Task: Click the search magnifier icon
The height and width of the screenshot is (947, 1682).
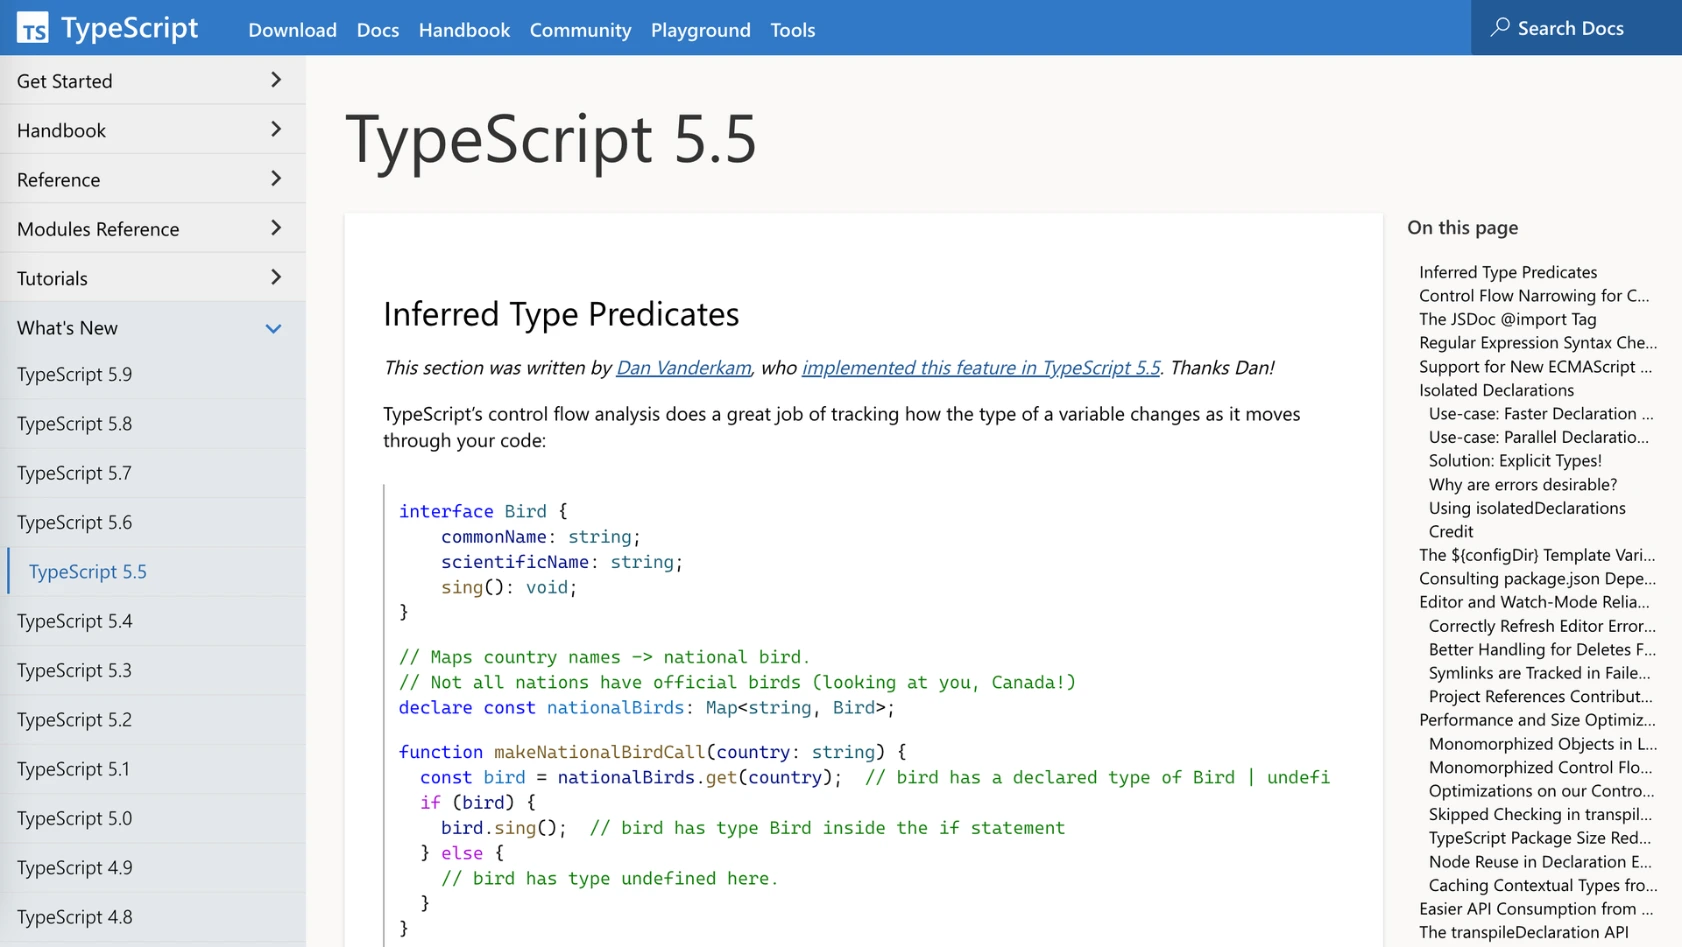Action: [x=1499, y=28]
